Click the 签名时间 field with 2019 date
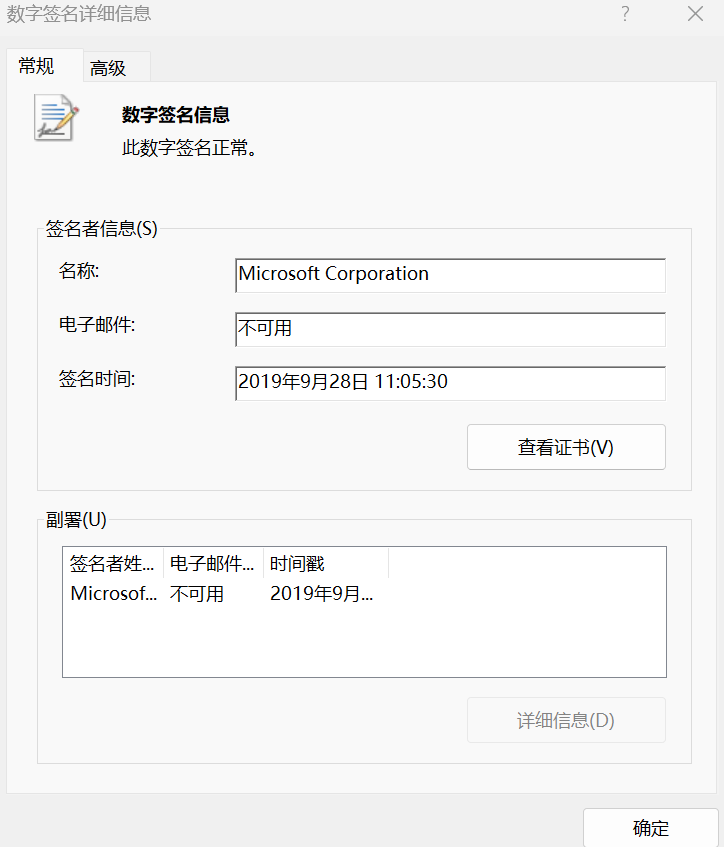 (x=450, y=382)
